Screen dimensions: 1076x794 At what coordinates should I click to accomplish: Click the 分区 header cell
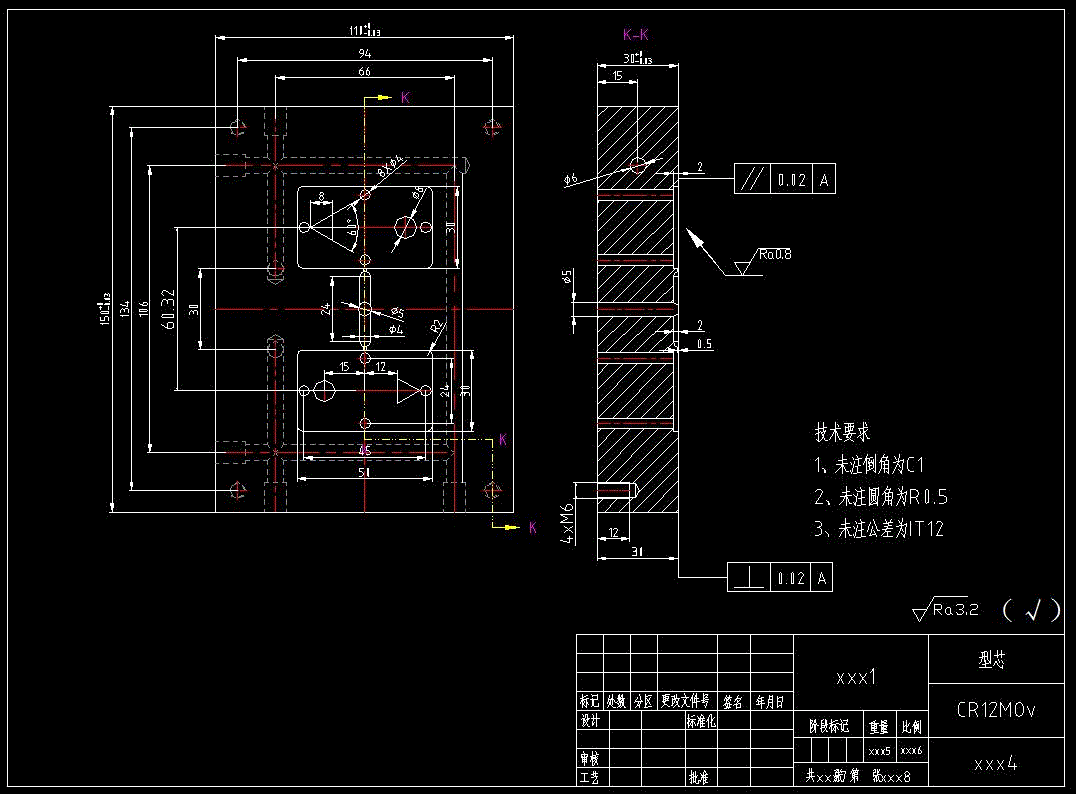[644, 701]
